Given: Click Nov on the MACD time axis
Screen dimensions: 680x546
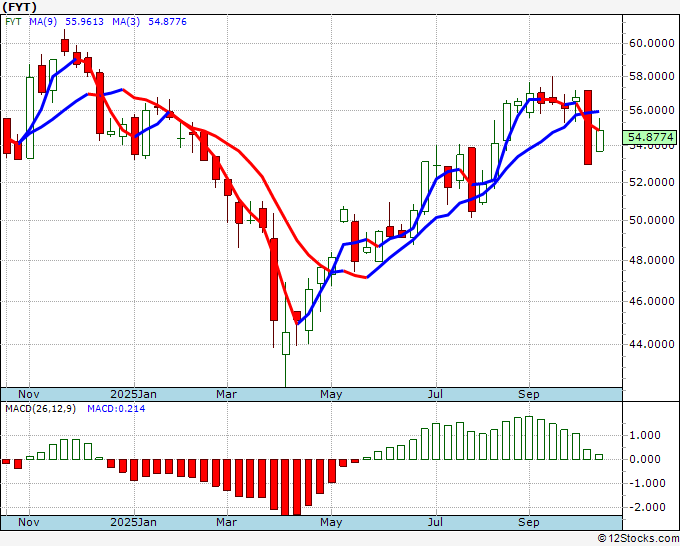Looking at the screenshot, I should tap(29, 522).
